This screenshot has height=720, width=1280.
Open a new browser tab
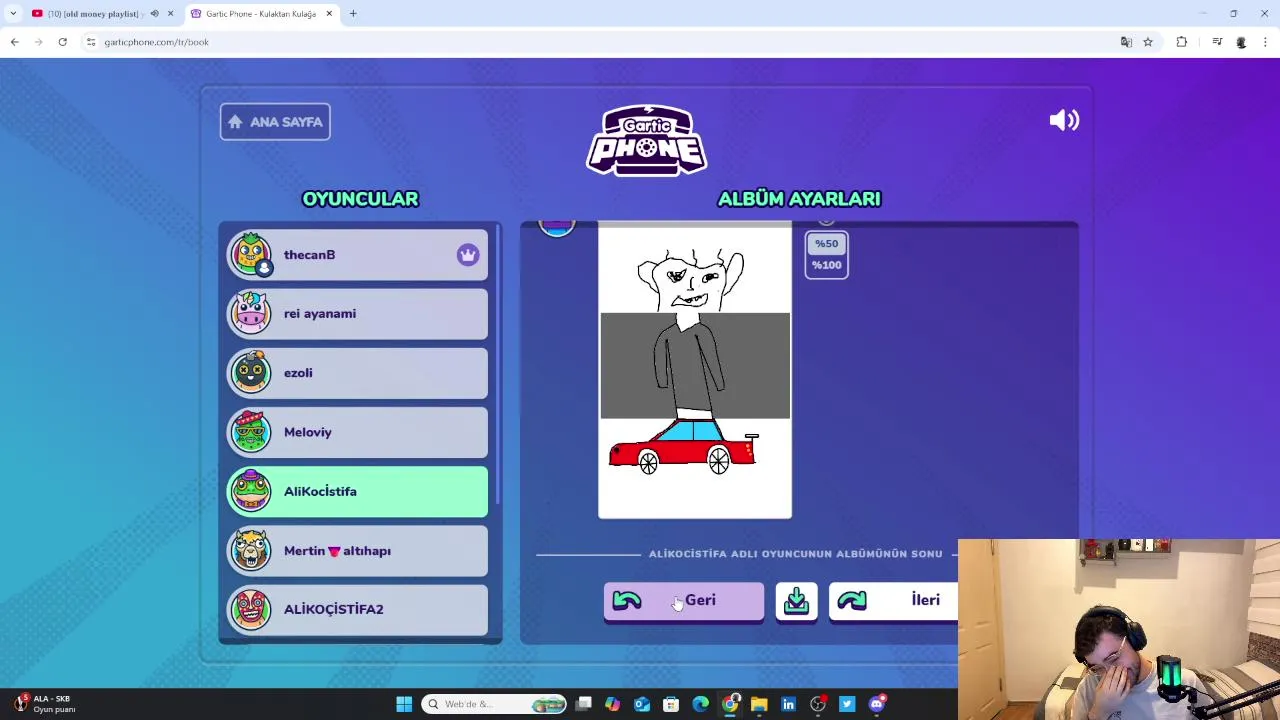coord(353,14)
